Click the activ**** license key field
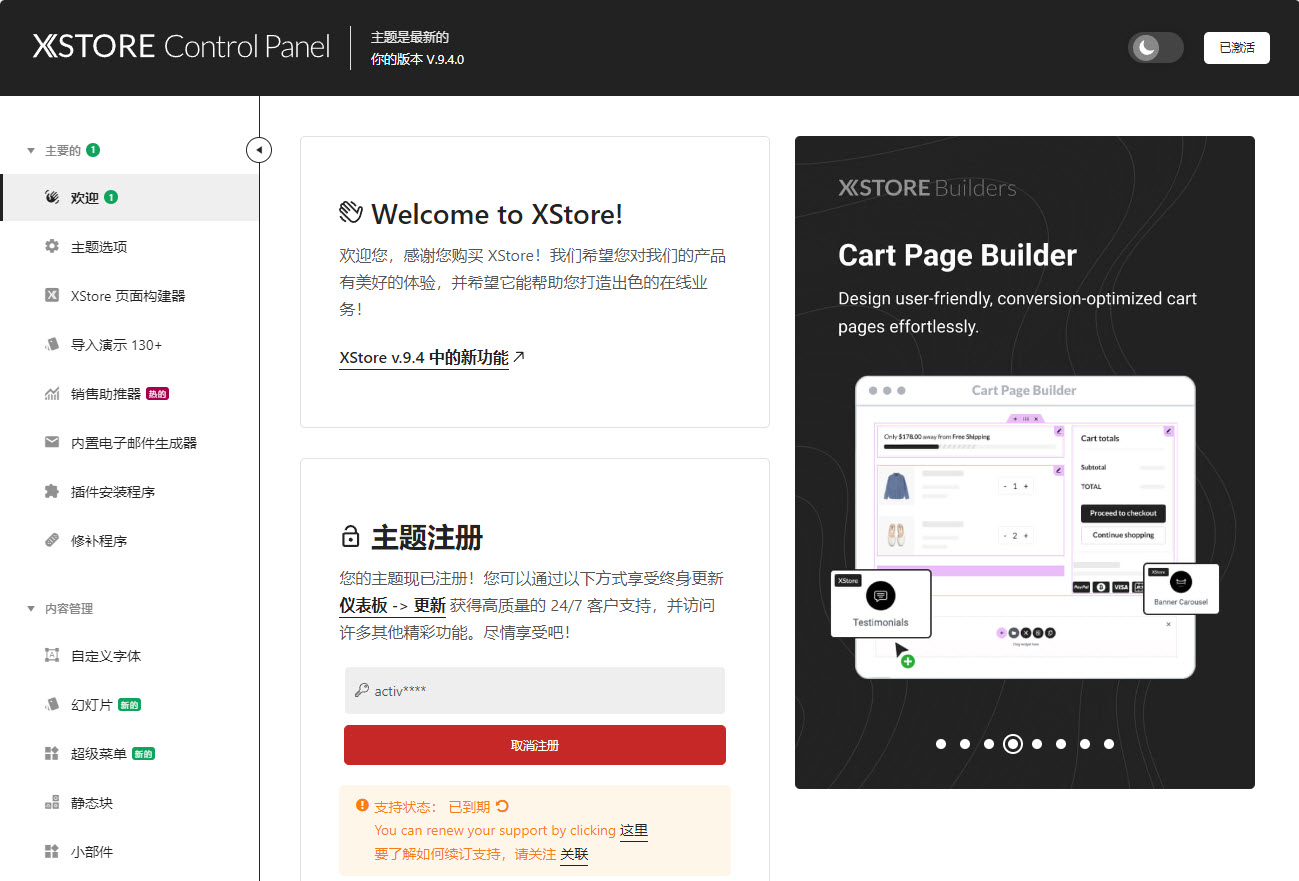1299x881 pixels. (534, 690)
